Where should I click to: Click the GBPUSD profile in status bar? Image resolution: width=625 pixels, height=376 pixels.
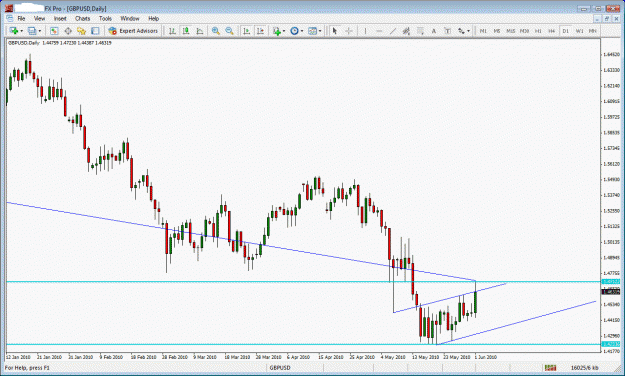280,368
